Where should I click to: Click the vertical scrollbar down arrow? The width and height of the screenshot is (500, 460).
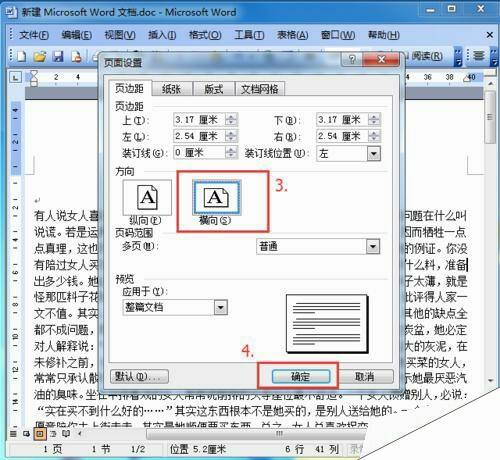pos(490,380)
